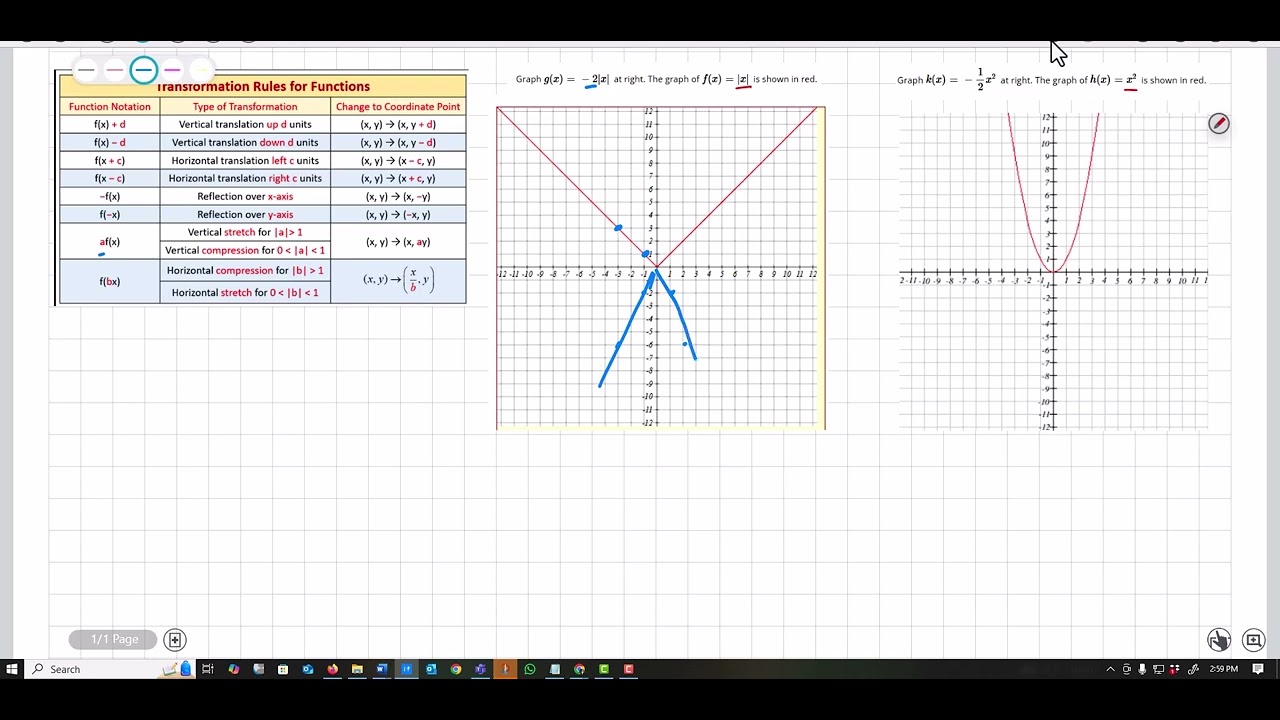Select the 'Change to Coordinate Point' header
Image resolution: width=1280 pixels, height=720 pixels.
(x=398, y=107)
